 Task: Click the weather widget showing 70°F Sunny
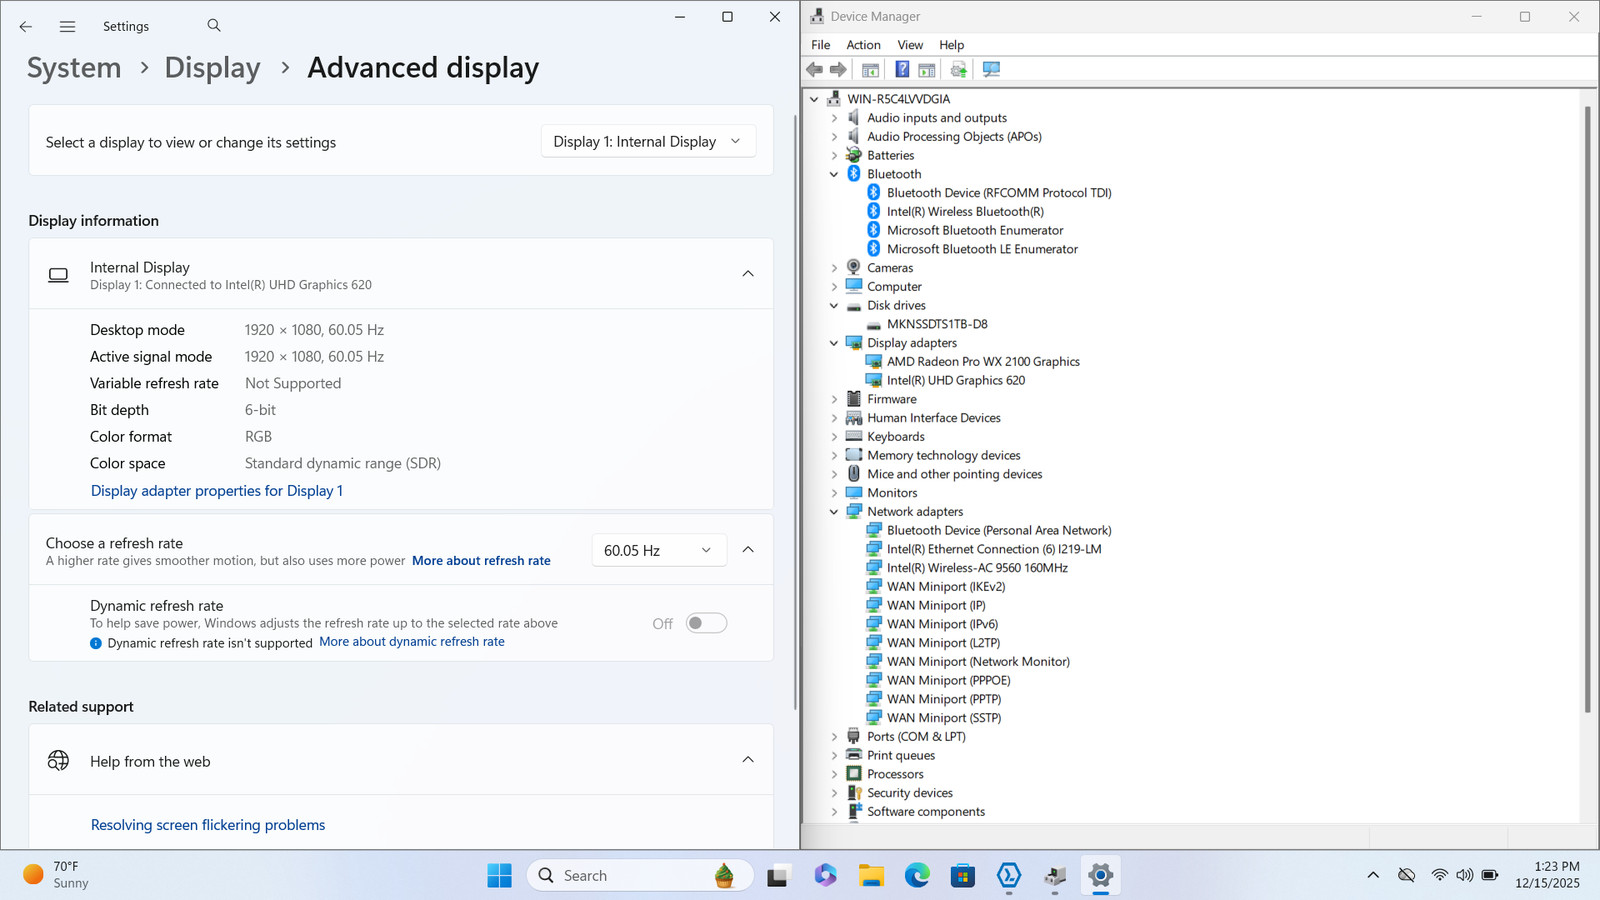(x=57, y=875)
